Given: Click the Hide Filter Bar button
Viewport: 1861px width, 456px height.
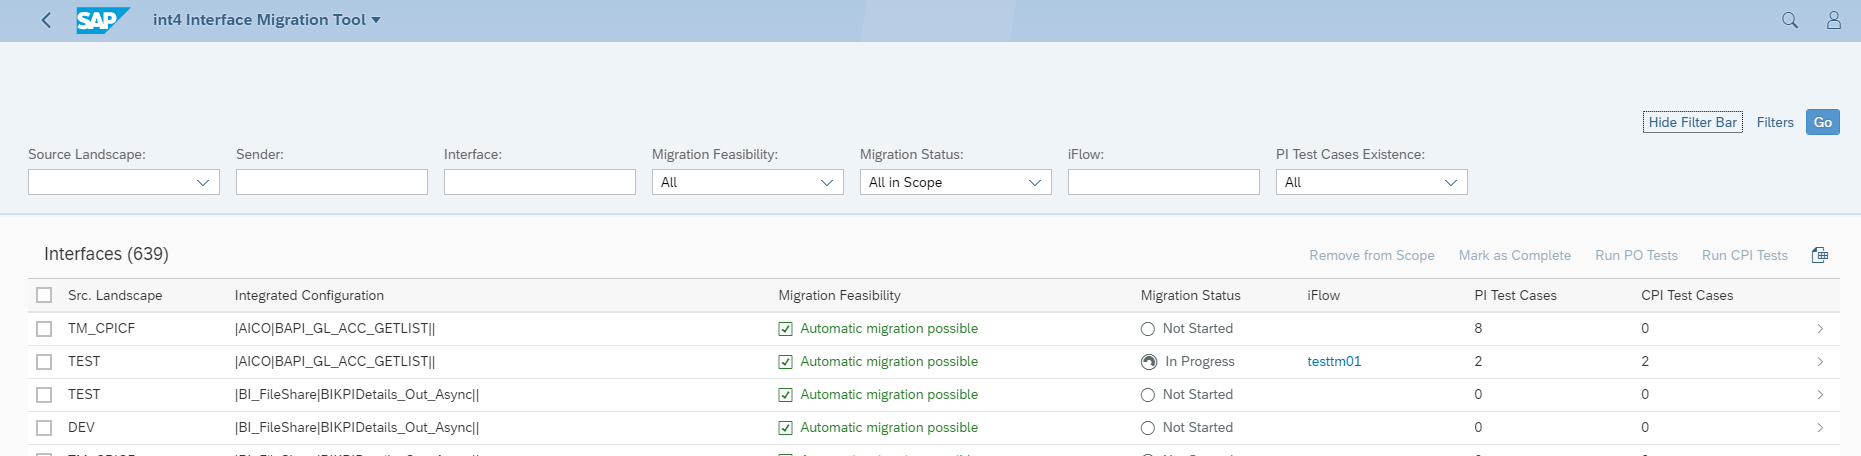Looking at the screenshot, I should [1692, 122].
